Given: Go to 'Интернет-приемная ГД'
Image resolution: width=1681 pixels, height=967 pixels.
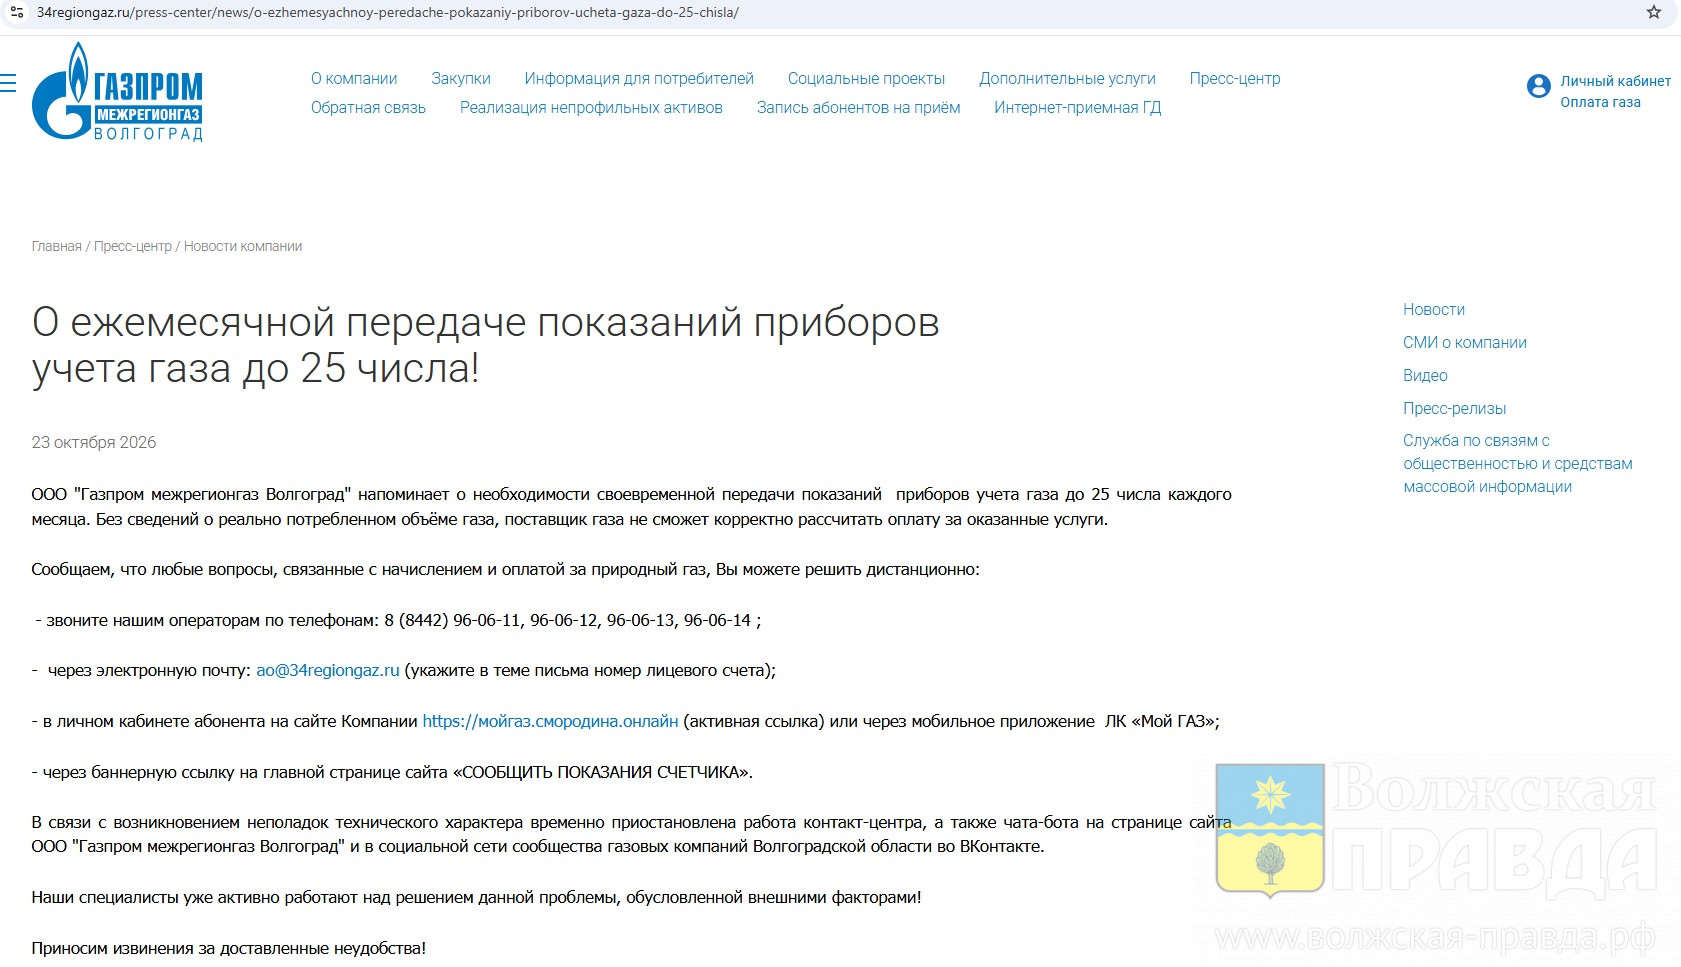Looking at the screenshot, I should [x=1077, y=108].
